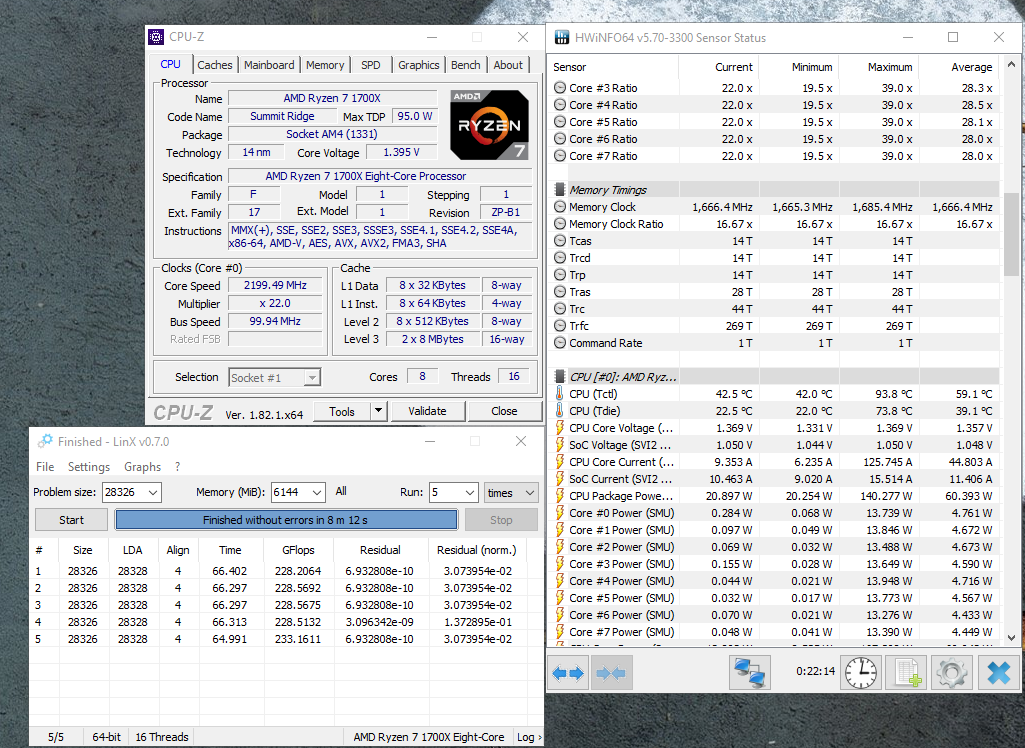Open the File menu in LinX

[45, 466]
